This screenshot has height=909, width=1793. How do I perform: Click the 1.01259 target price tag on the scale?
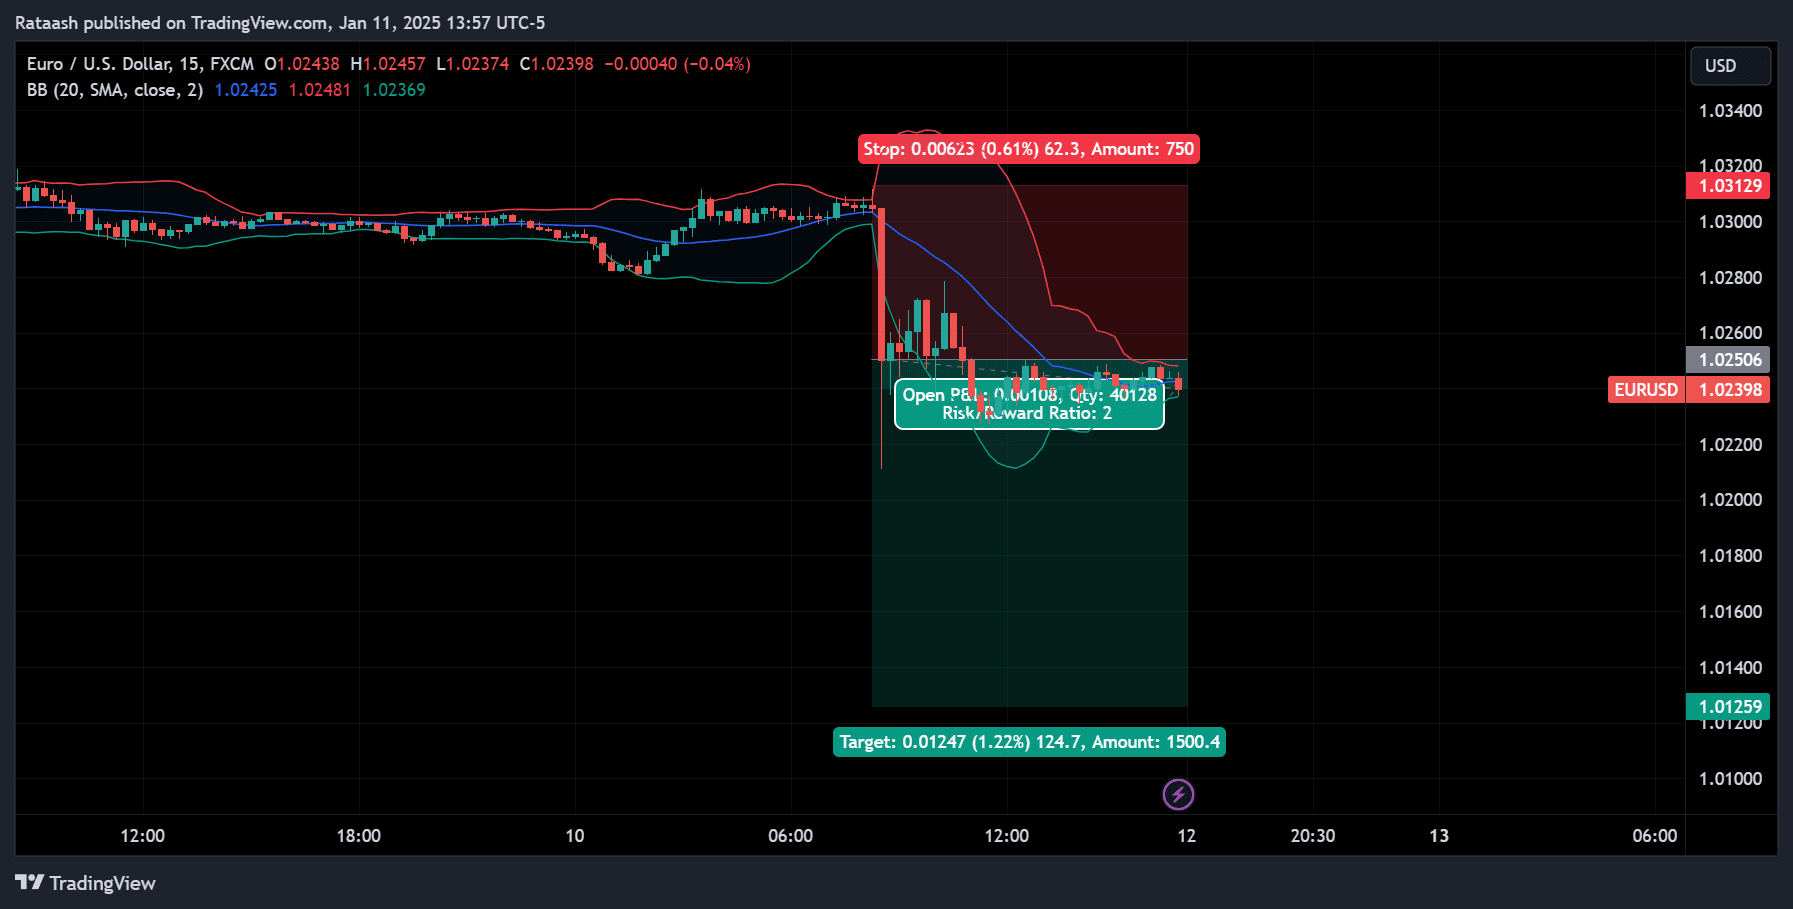(x=1728, y=706)
